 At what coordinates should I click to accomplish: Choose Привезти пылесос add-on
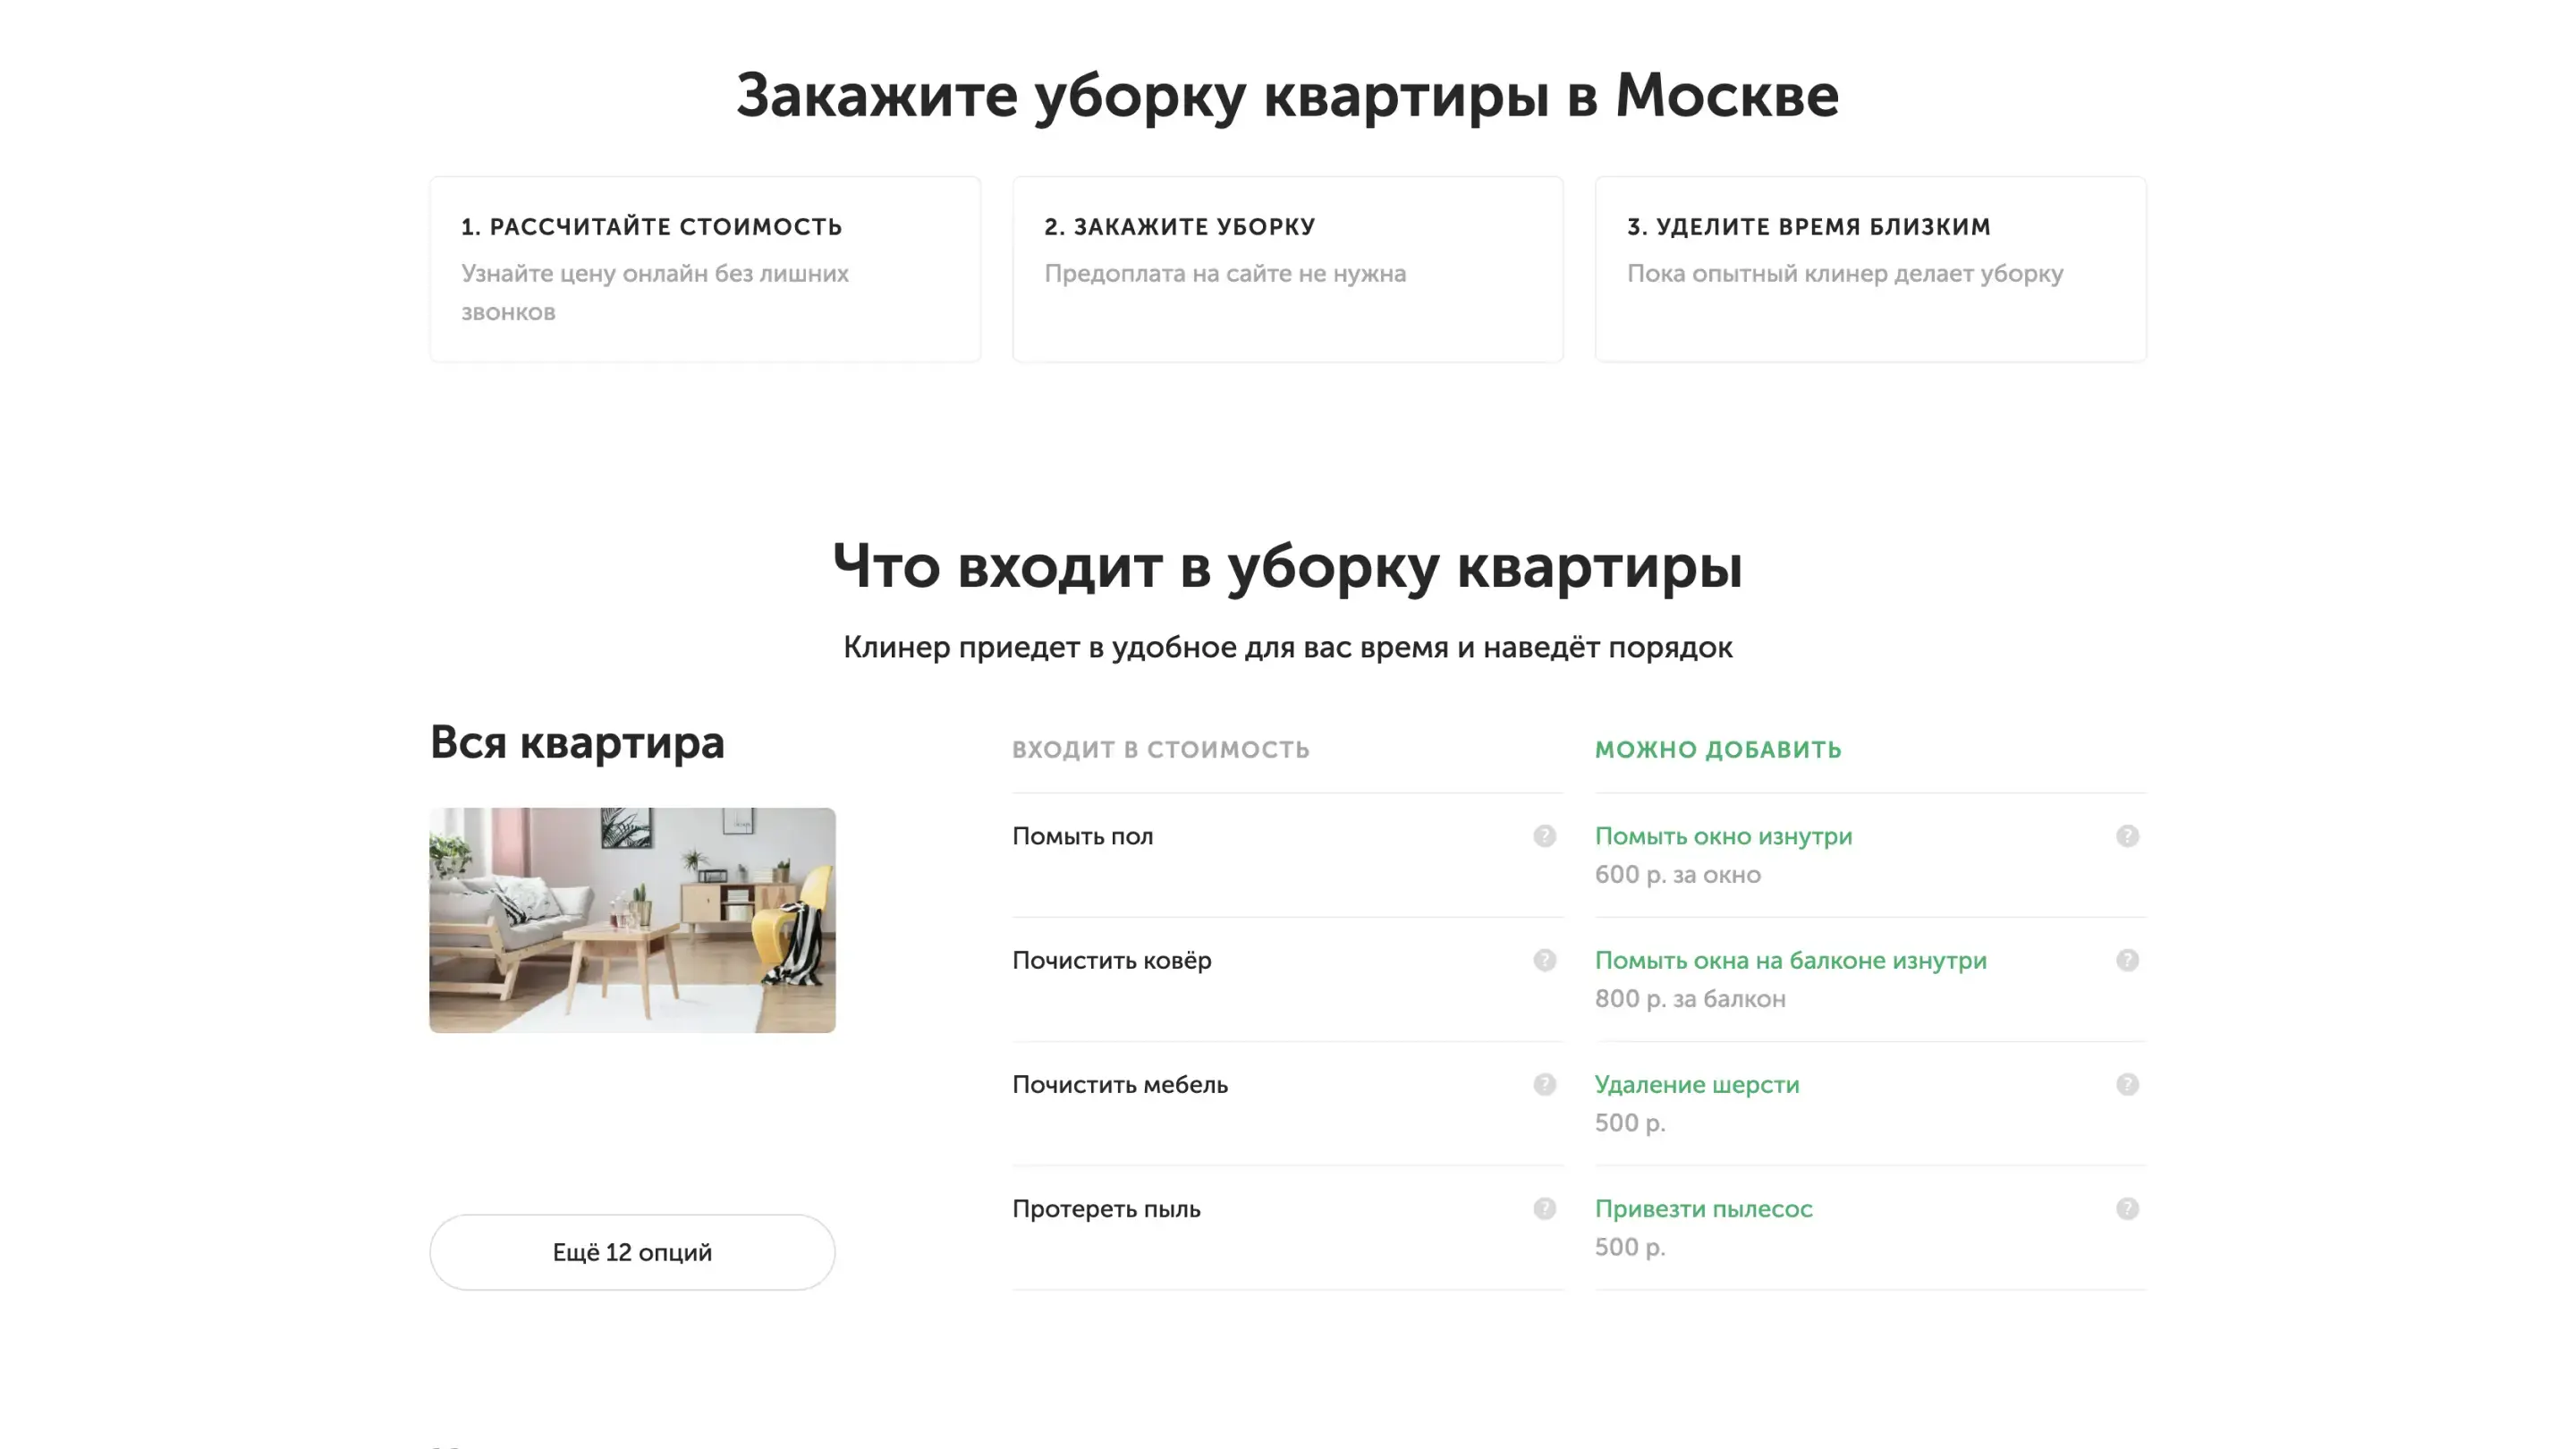(x=1702, y=1208)
